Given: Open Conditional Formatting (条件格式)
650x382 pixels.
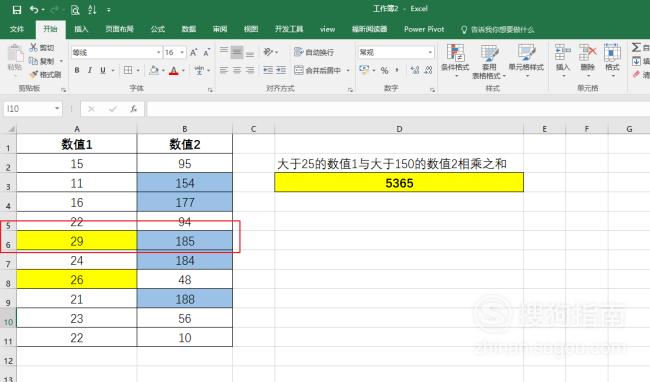Looking at the screenshot, I should pyautogui.click(x=455, y=60).
